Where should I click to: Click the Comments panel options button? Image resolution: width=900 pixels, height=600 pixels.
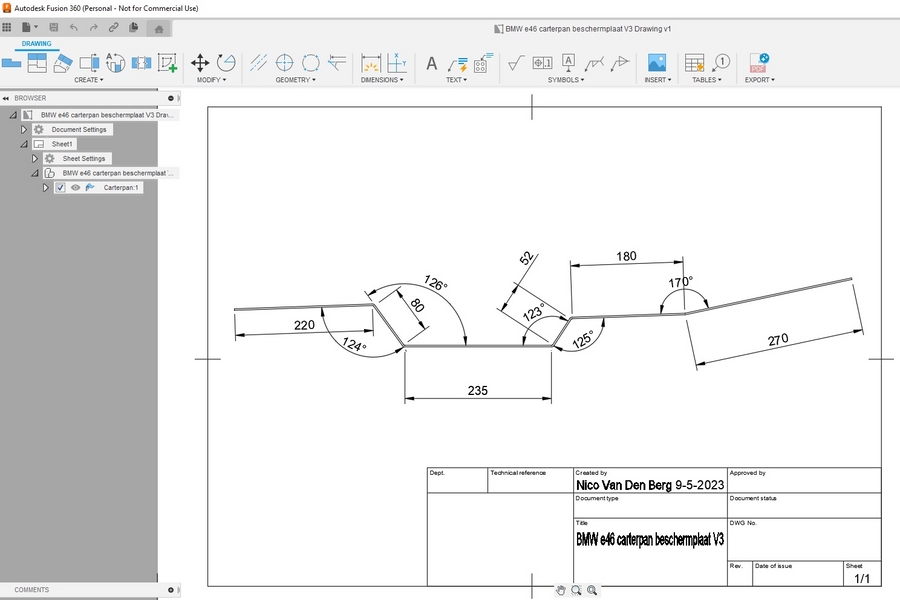click(170, 590)
